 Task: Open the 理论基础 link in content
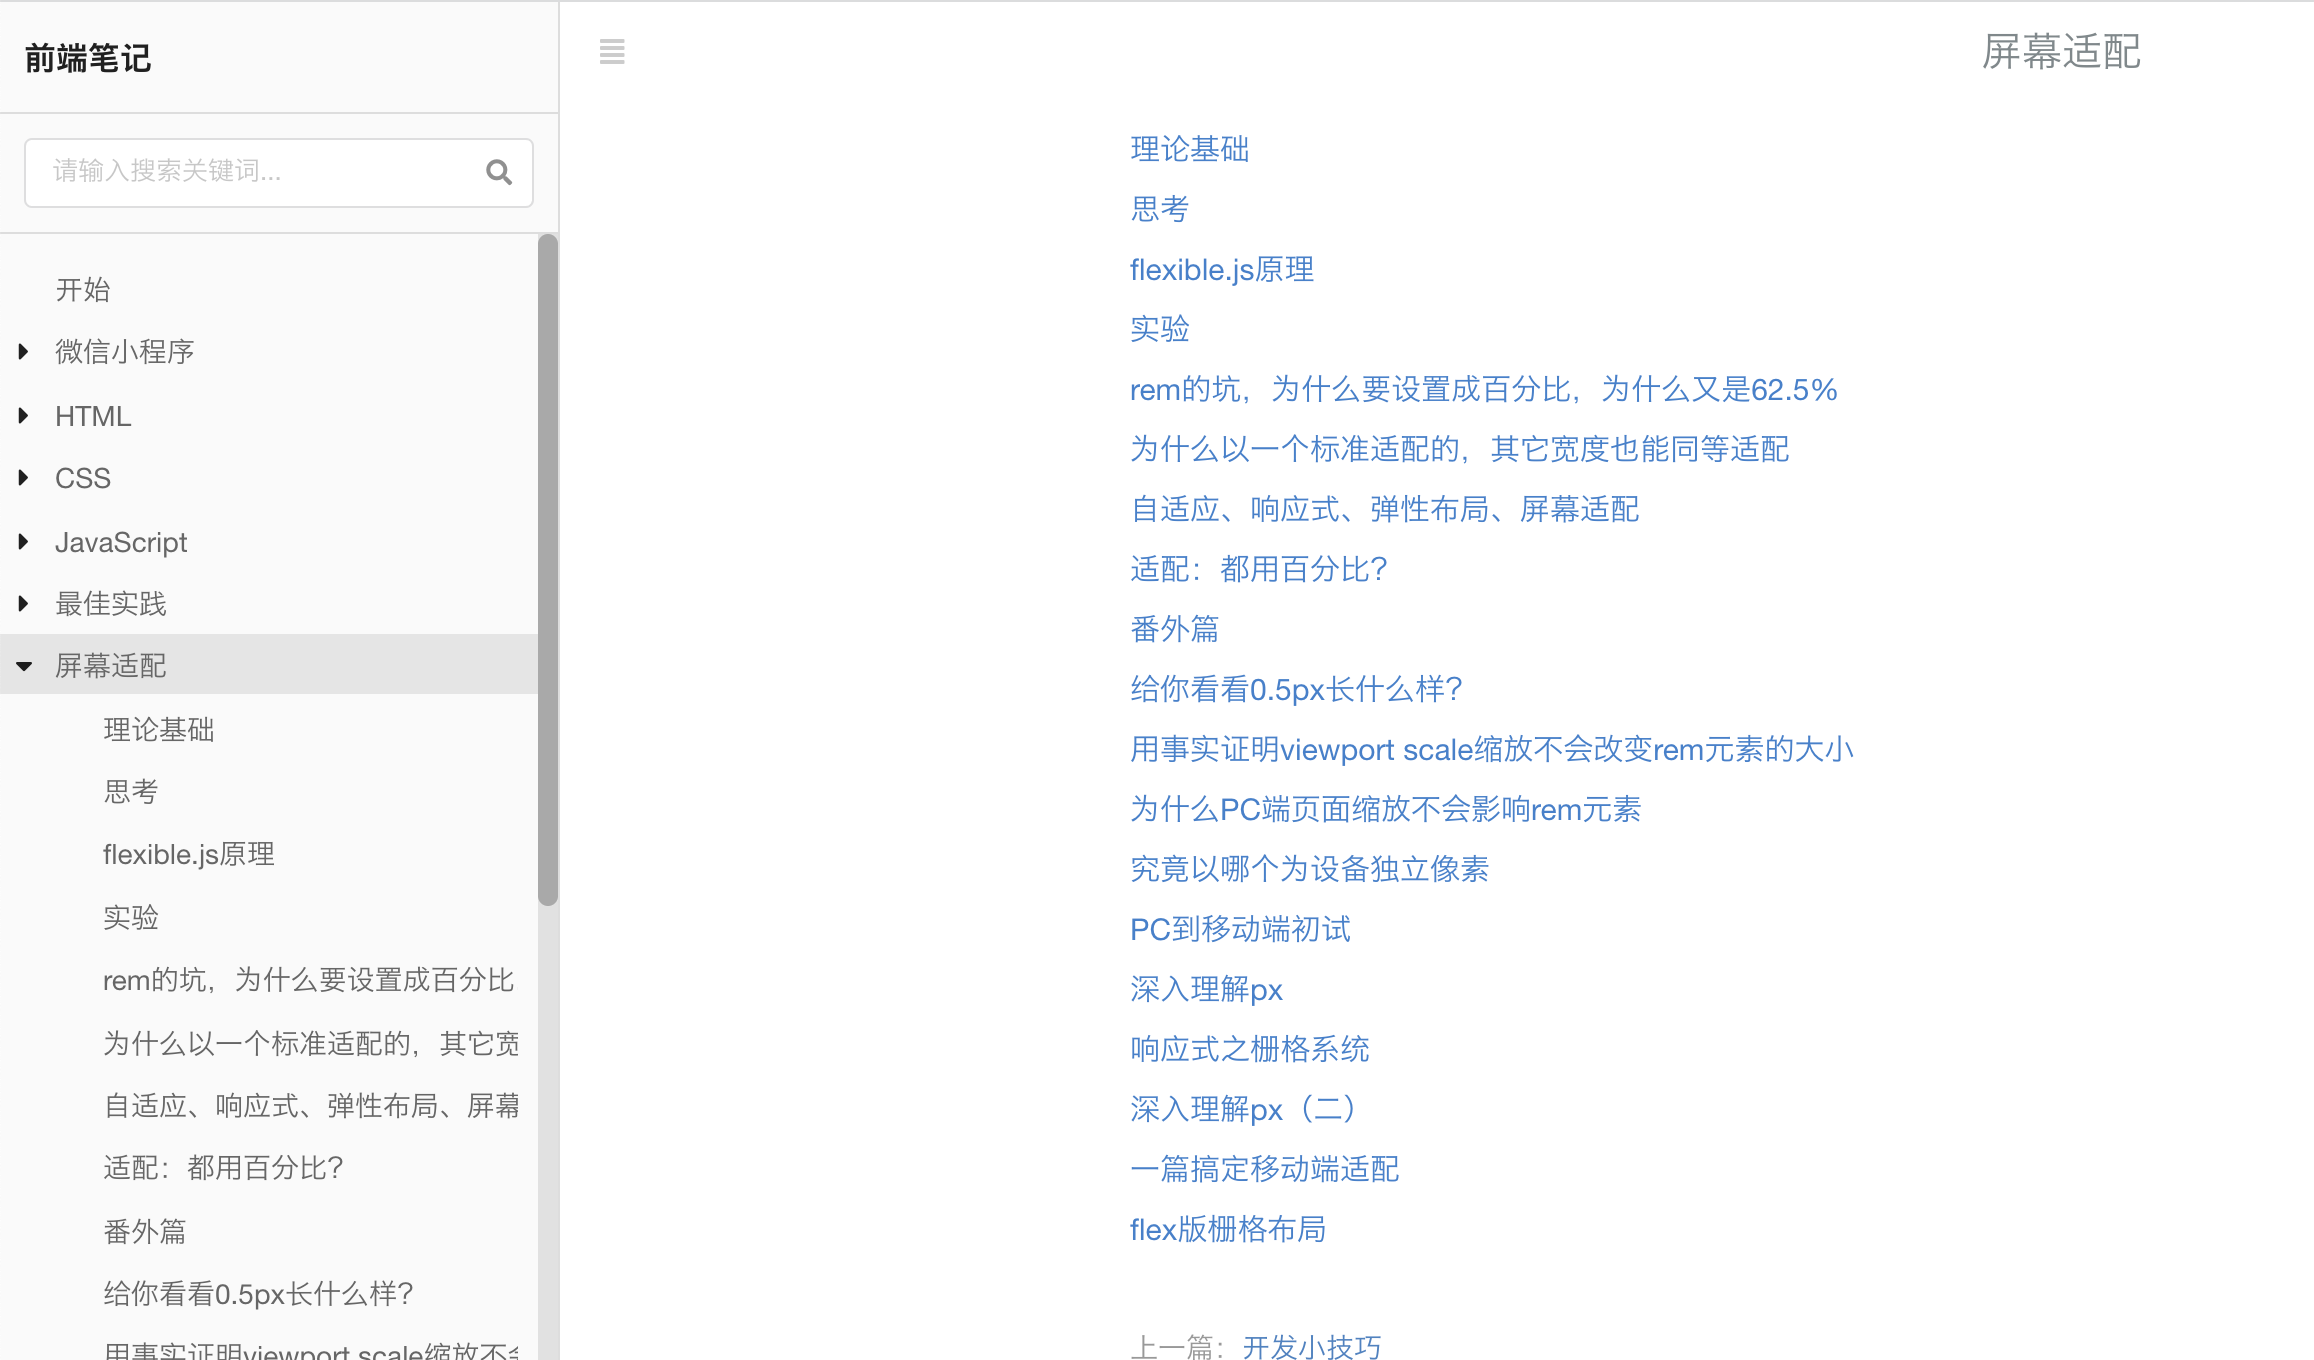click(1189, 149)
